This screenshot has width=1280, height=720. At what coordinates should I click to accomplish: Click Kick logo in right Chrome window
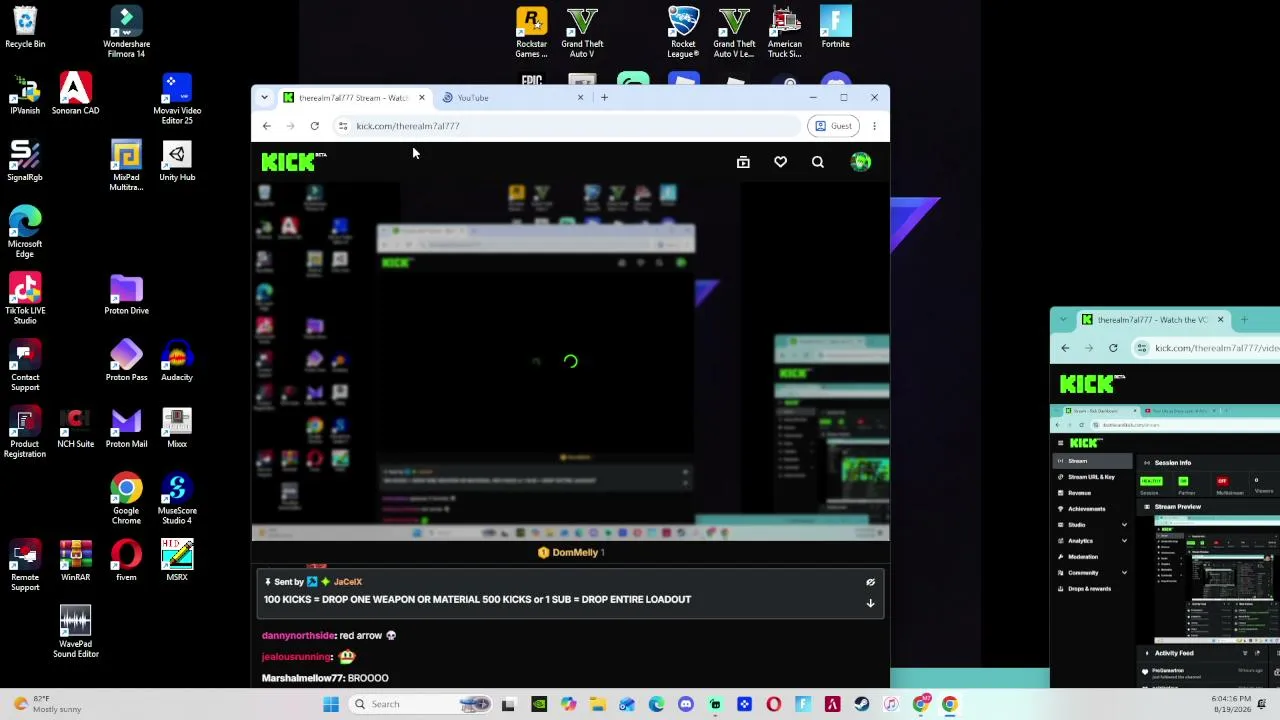[x=1092, y=383]
